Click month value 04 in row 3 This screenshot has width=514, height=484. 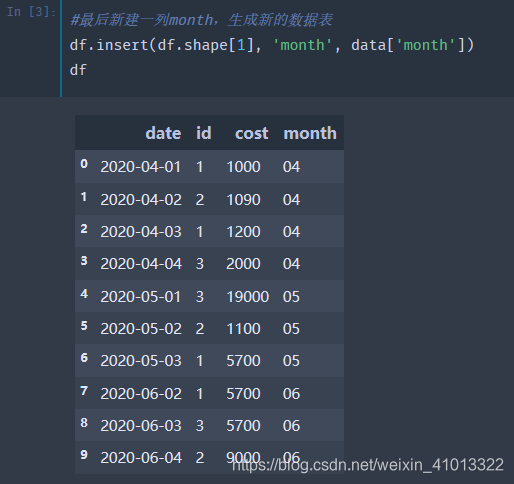coord(291,264)
